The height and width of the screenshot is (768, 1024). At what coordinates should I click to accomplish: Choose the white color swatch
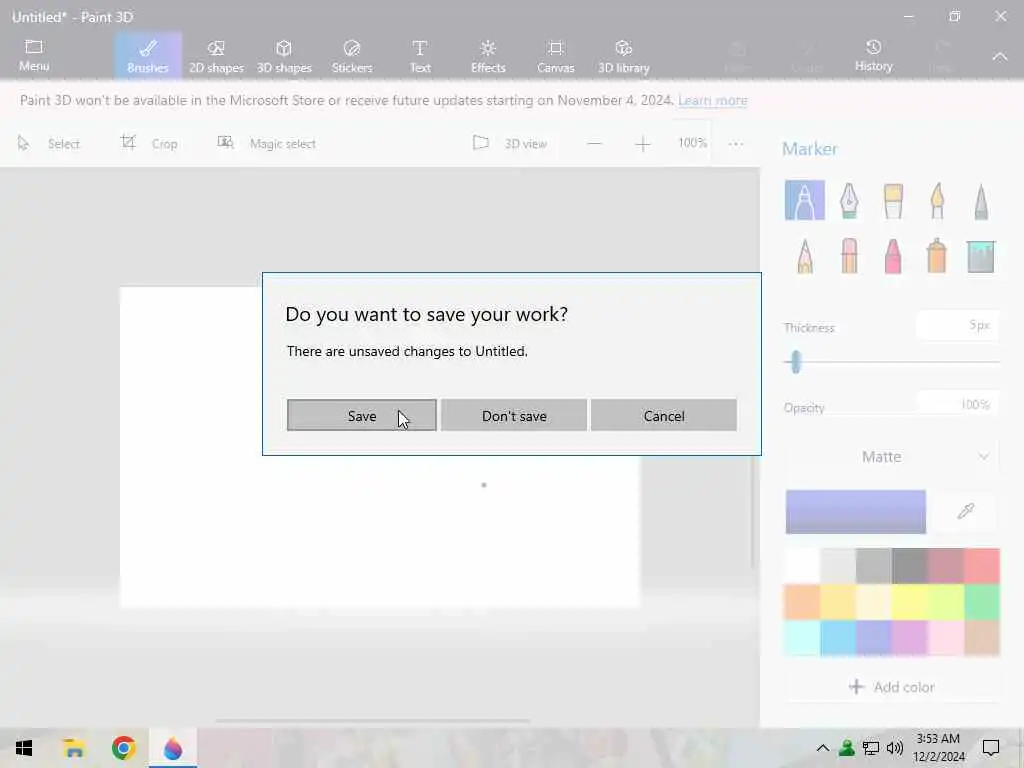(803, 566)
